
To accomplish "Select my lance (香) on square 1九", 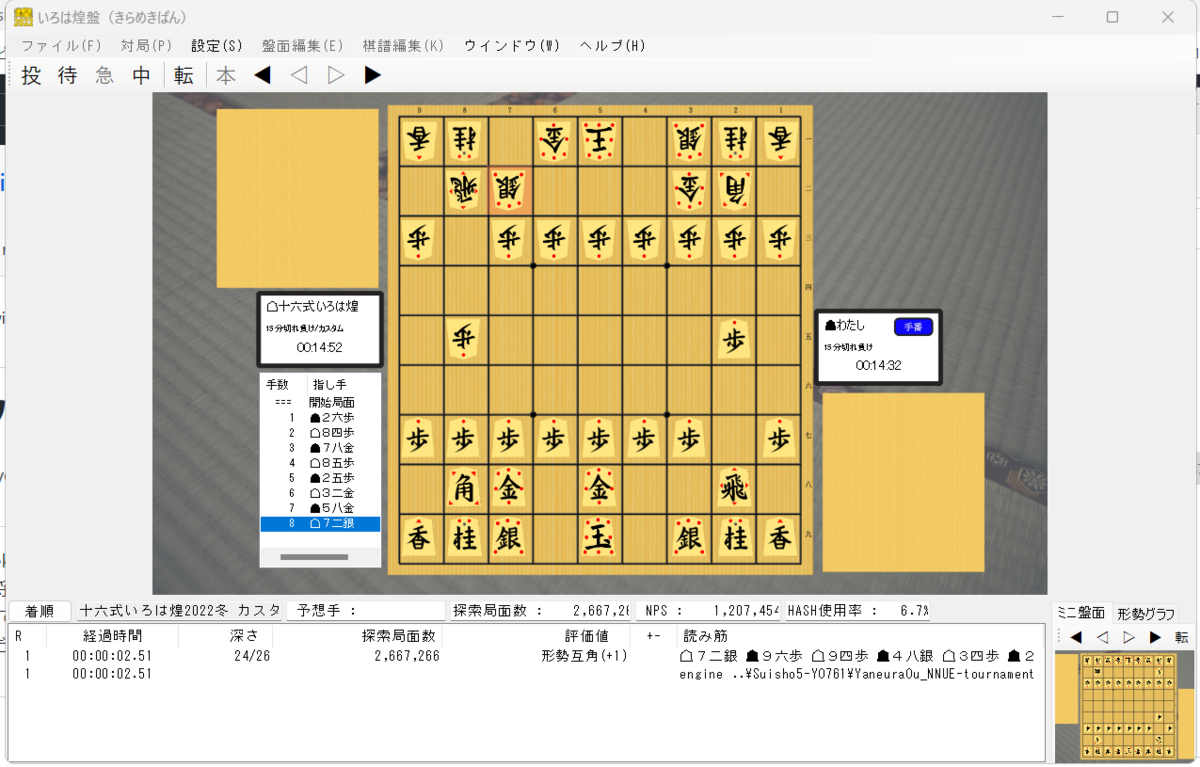I will 780,538.
